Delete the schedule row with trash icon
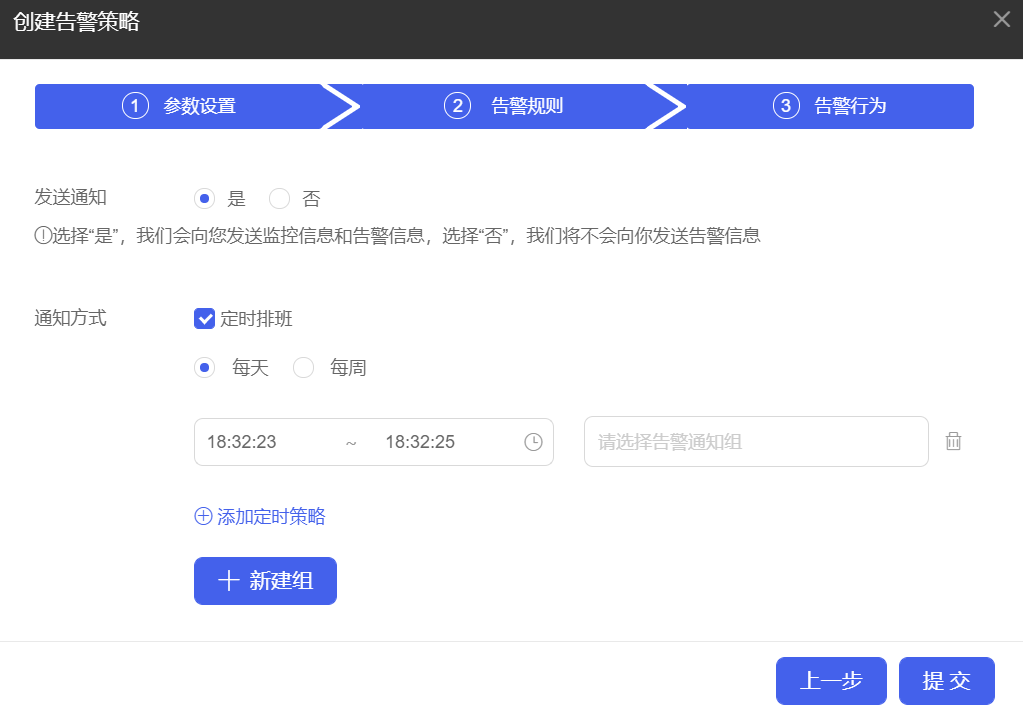The width and height of the screenshot is (1023, 711). point(953,442)
